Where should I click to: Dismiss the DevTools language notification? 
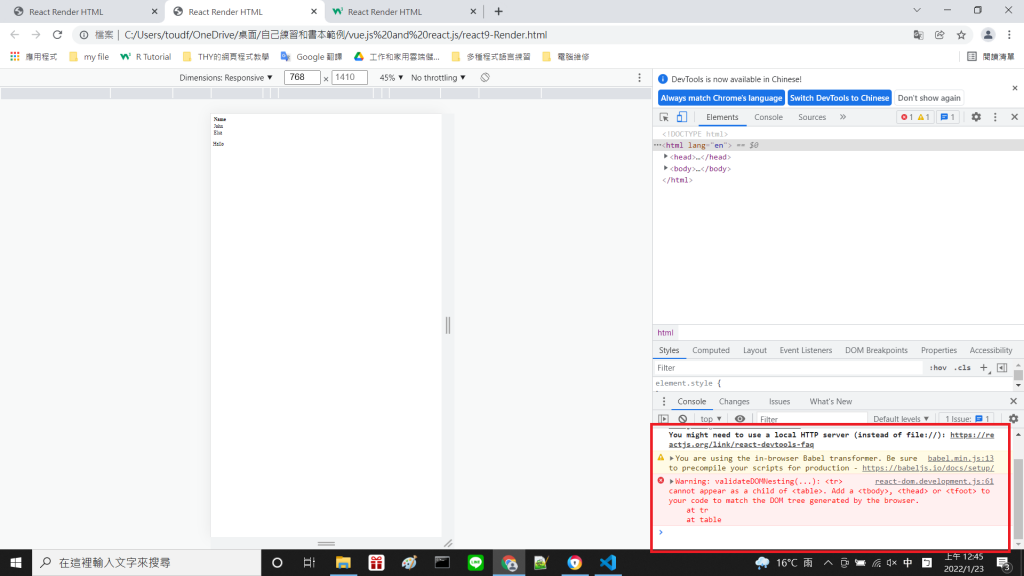[1015, 88]
